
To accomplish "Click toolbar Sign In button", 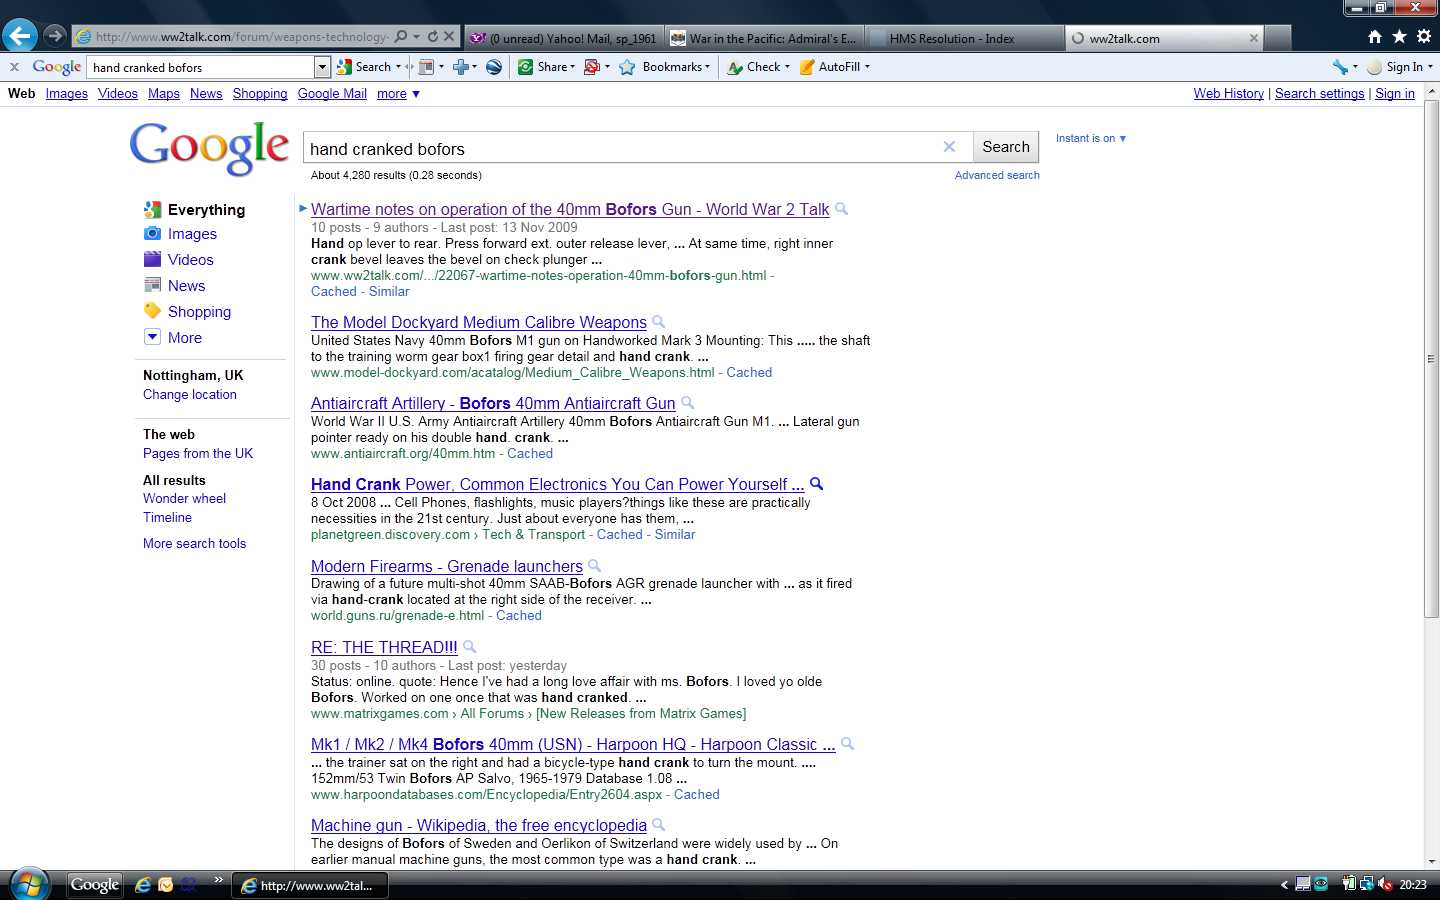I will pos(1400,67).
